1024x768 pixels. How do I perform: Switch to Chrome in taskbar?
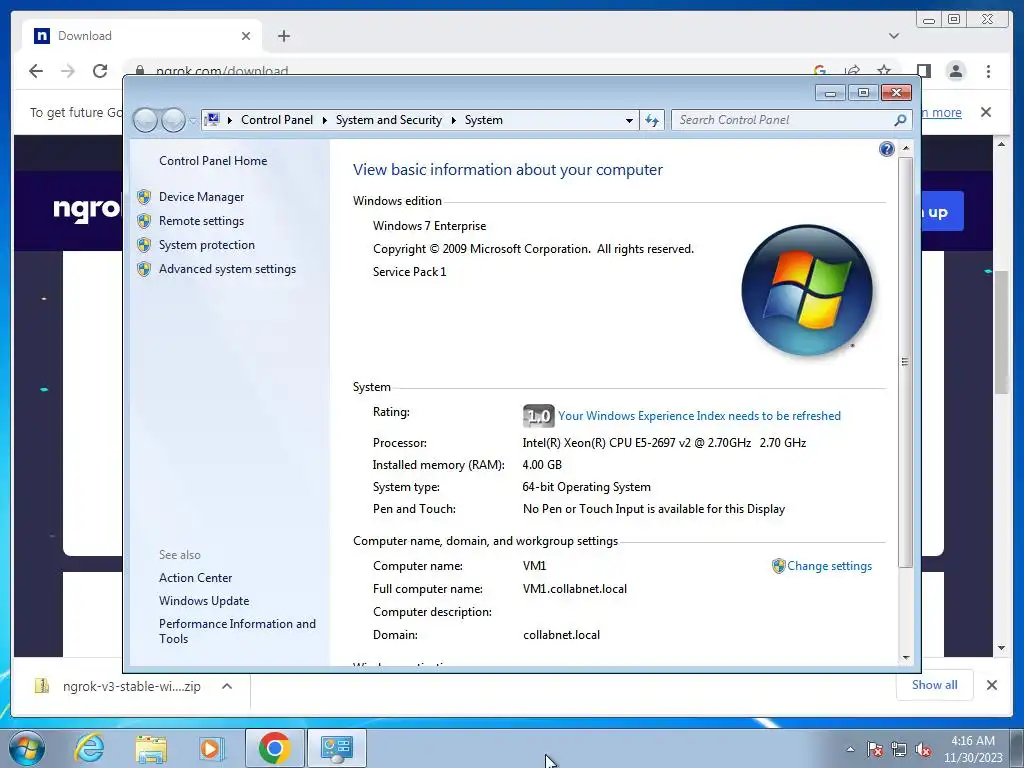pos(275,748)
